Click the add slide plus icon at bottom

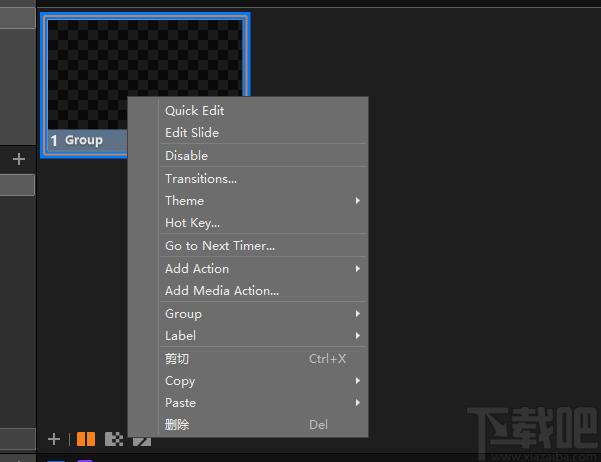click(54, 439)
